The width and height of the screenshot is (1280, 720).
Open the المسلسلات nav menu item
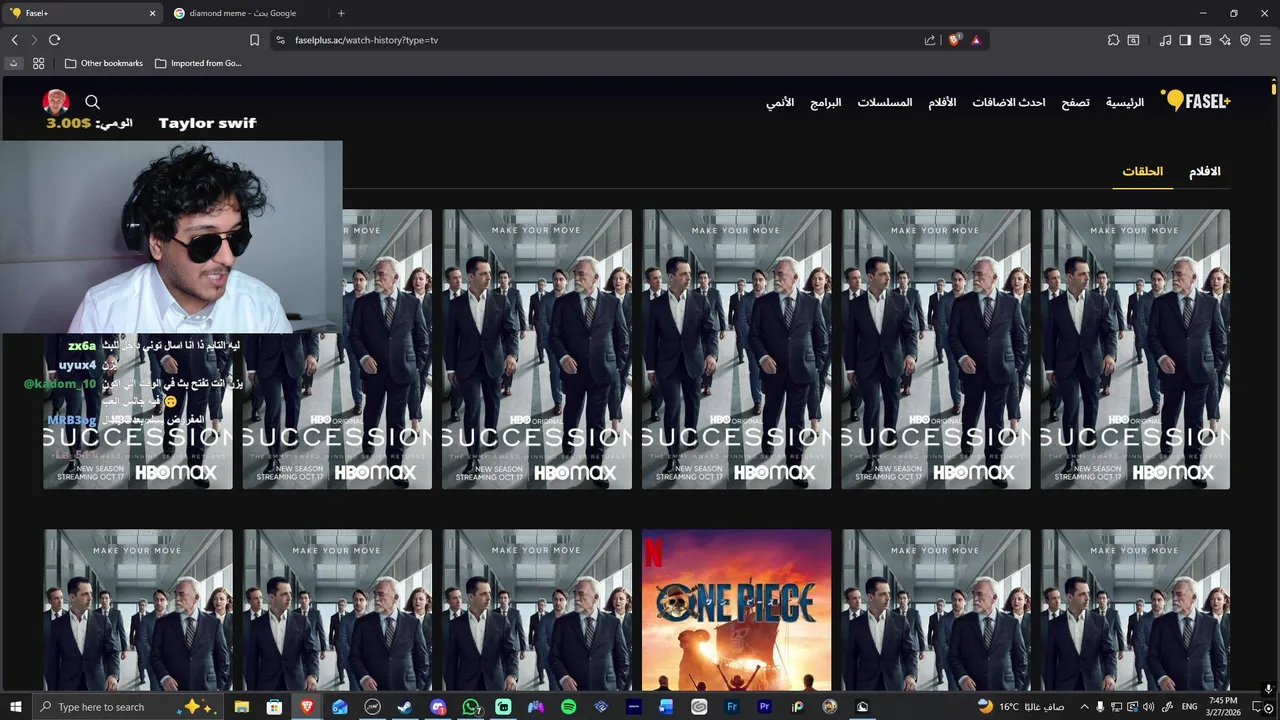point(885,102)
